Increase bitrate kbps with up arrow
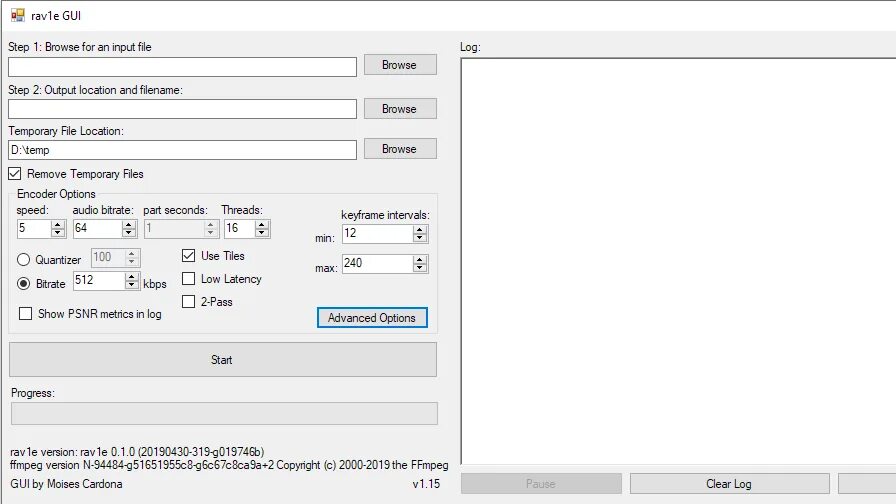This screenshot has height=504, width=896. pos(132,277)
